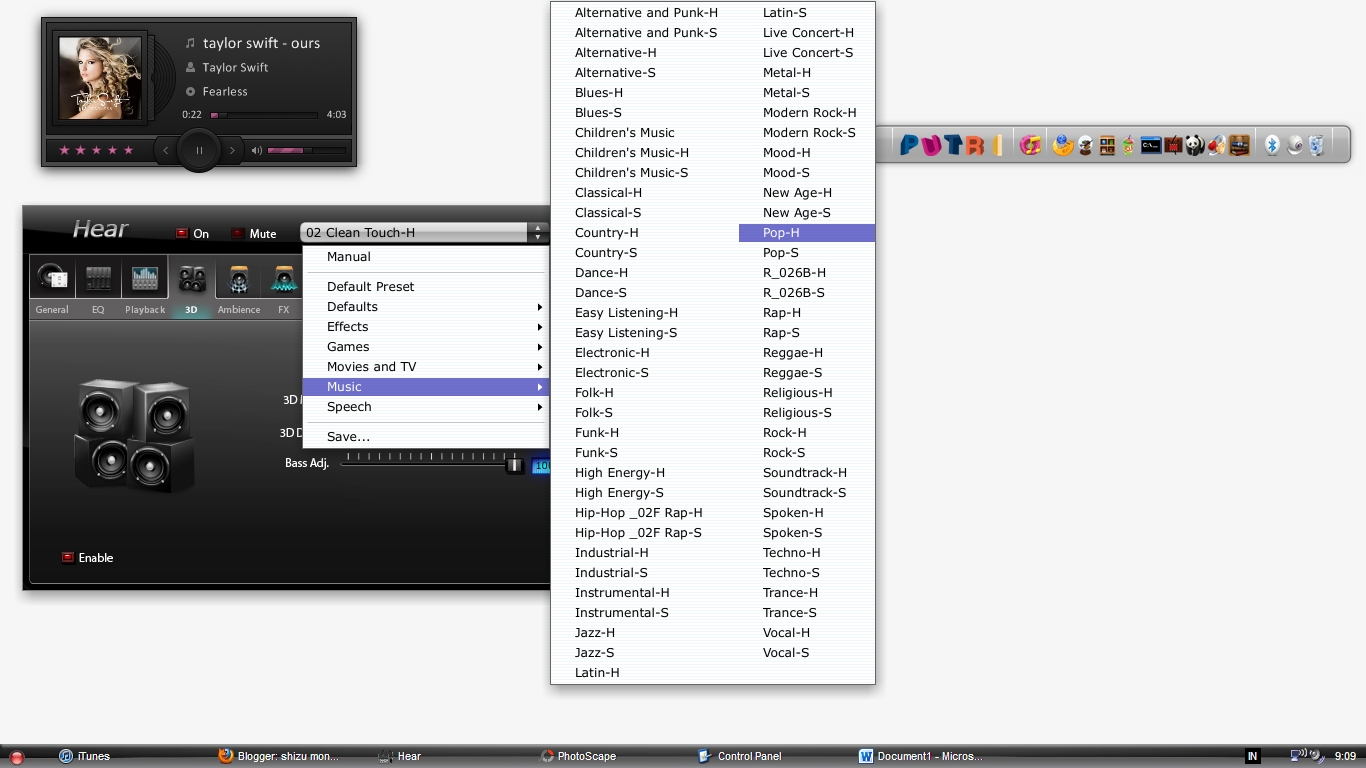The height and width of the screenshot is (768, 1366).
Task: Open iTunes from the taskbar
Action: [85, 756]
